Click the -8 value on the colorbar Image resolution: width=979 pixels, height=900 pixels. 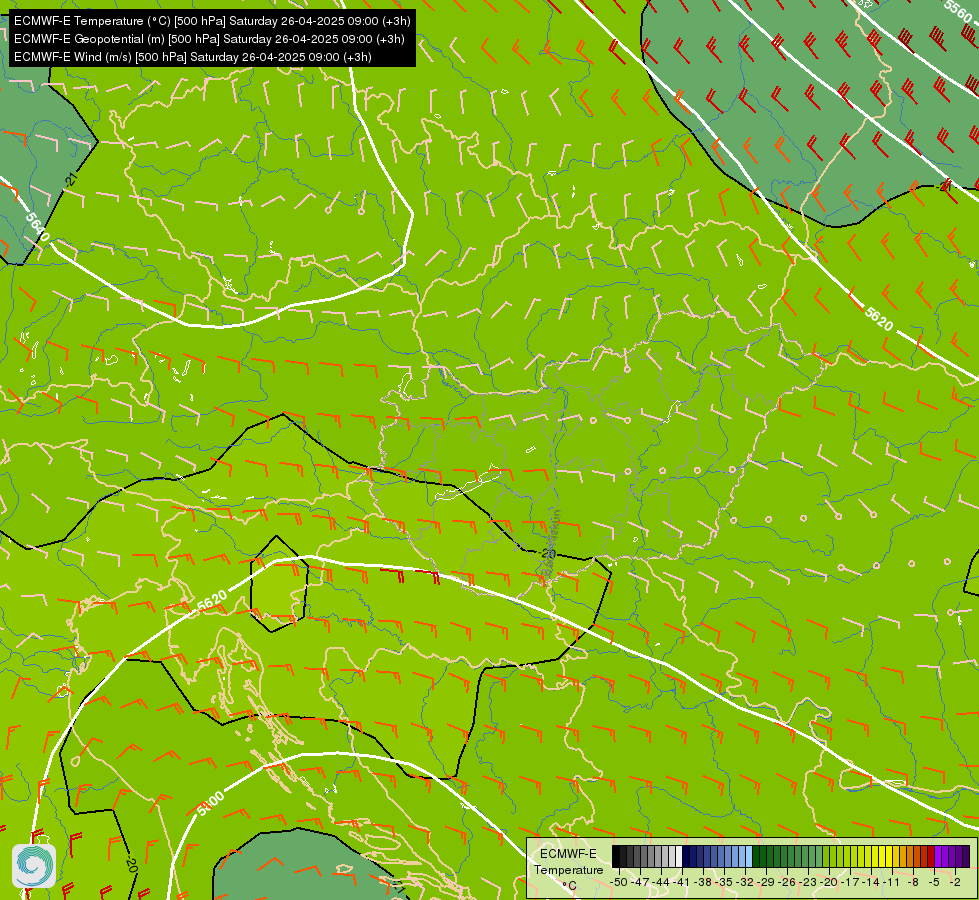pyautogui.click(x=913, y=882)
